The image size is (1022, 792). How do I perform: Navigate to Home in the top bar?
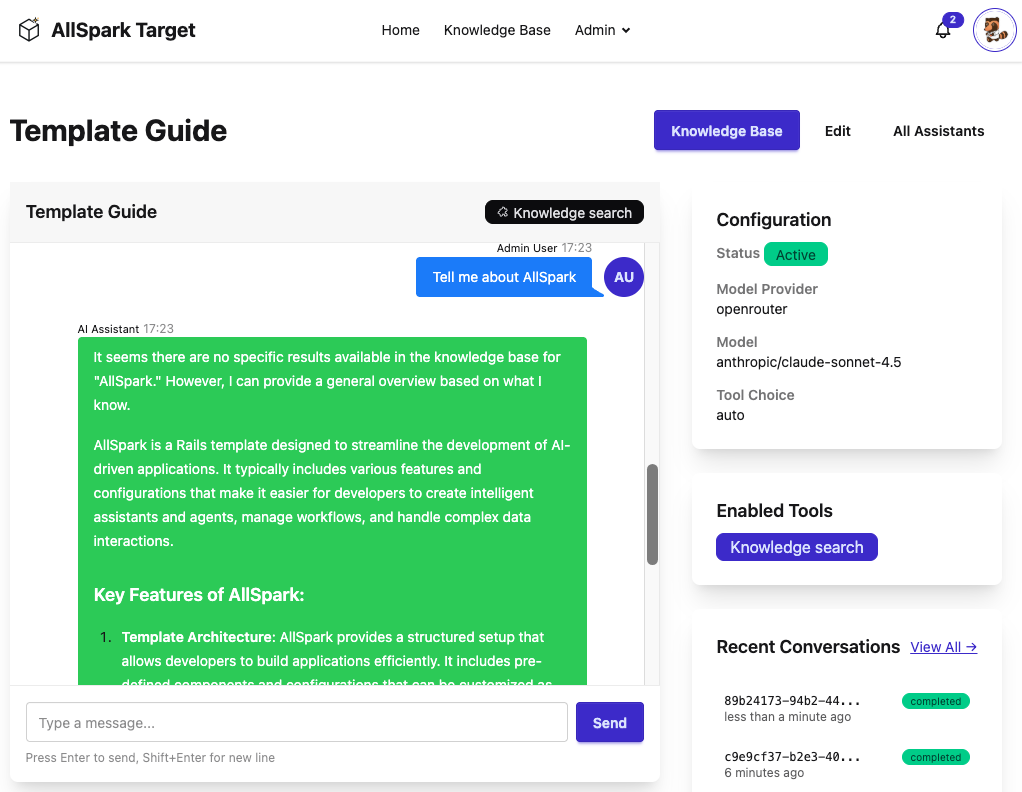click(x=400, y=30)
